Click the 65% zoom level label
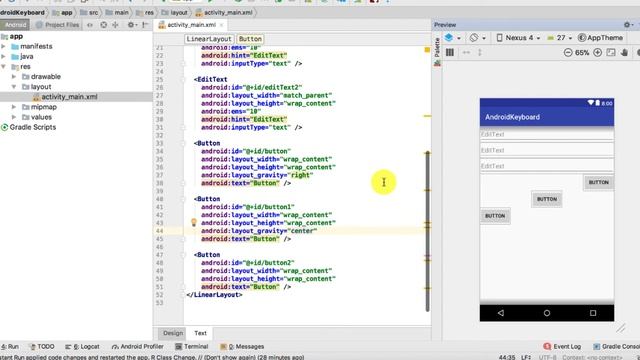The image size is (640, 360). pyautogui.click(x=582, y=53)
